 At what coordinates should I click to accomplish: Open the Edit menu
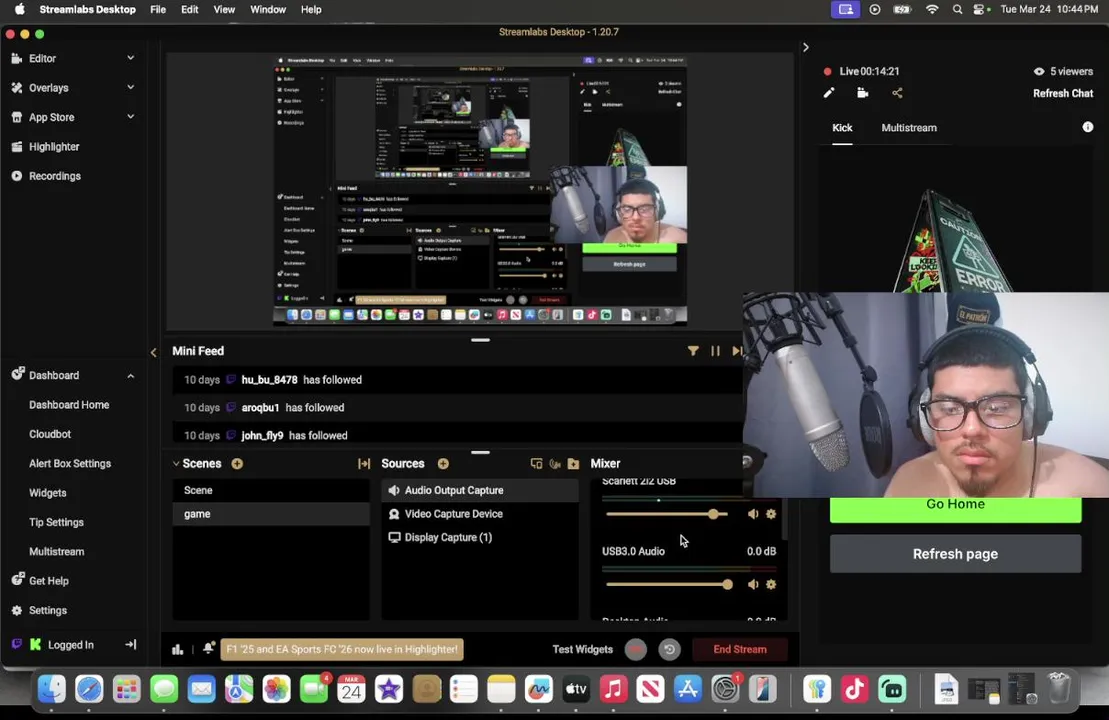click(190, 9)
